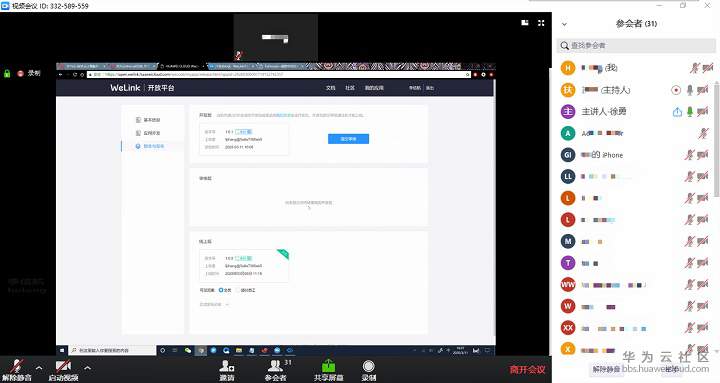Image resolution: width=720 pixels, height=383 pixels.
Task: Switch to HUAWEI CLOUD browser tab
Action: click(x=183, y=67)
